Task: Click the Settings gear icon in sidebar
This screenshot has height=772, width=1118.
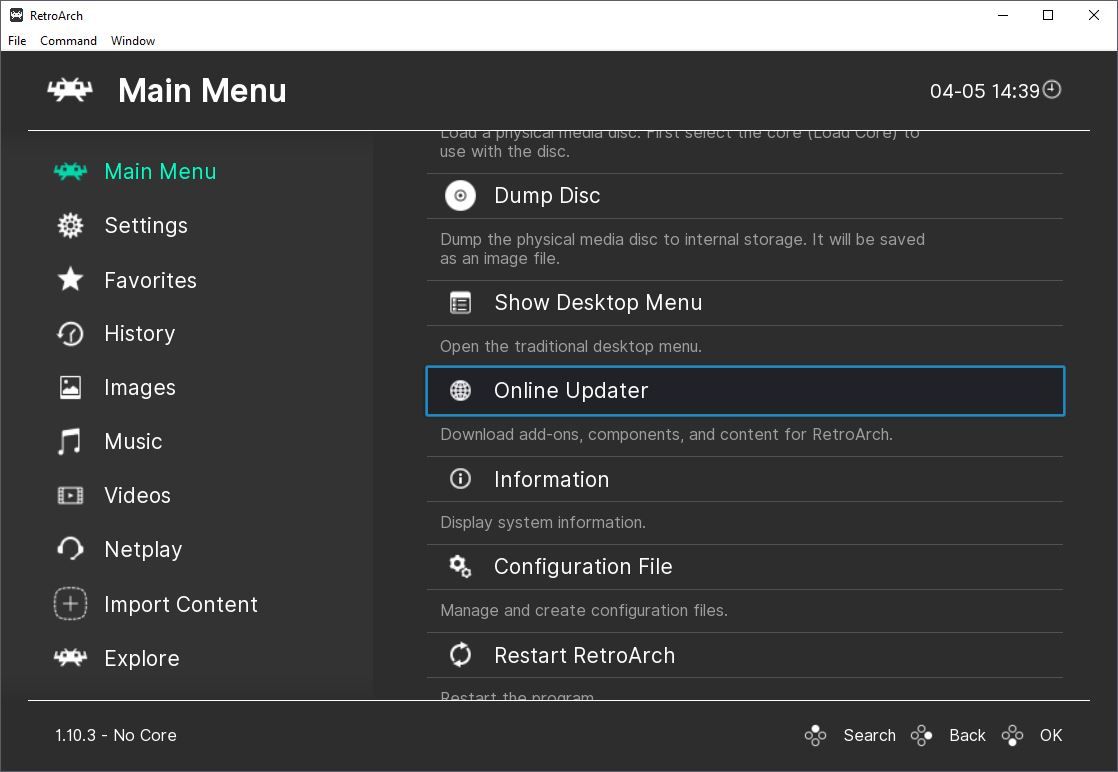Action: tap(70, 226)
